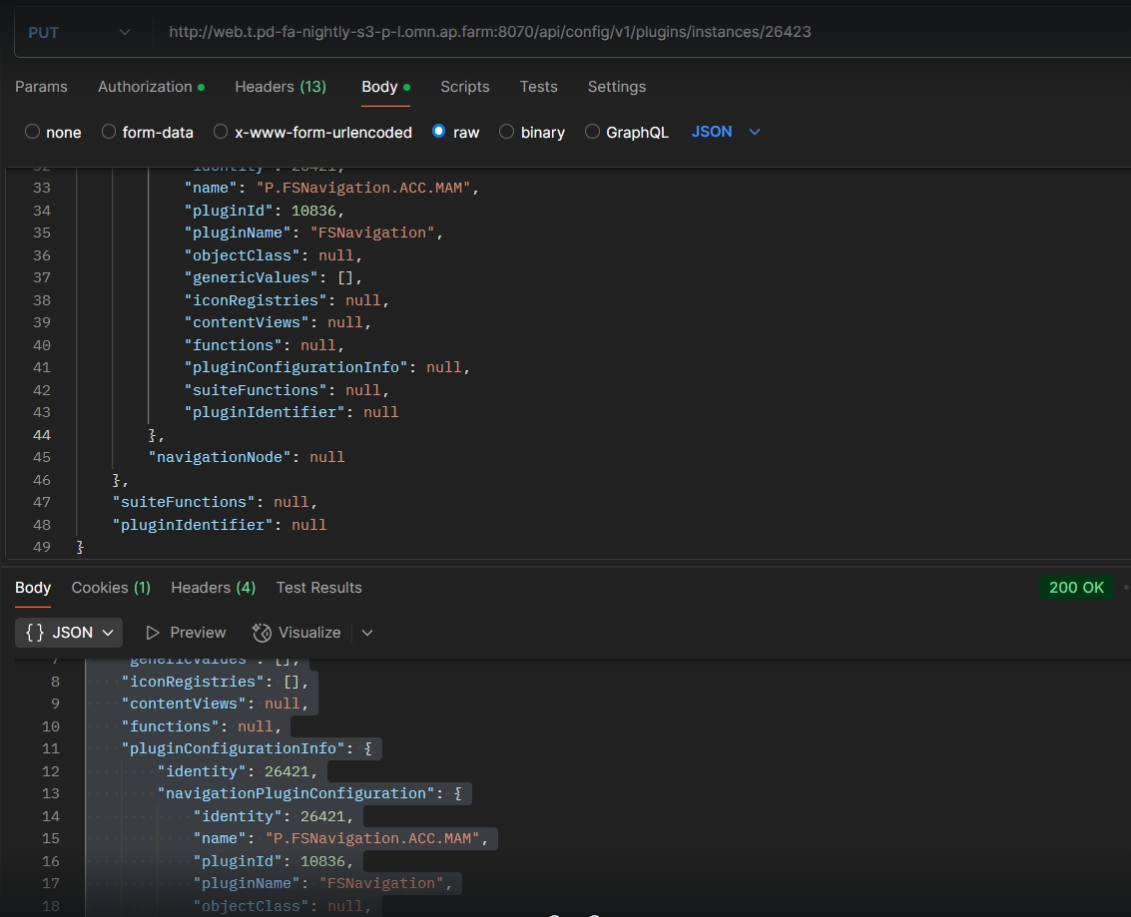Select the GraphQL body option
This screenshot has width=1131, height=917.
tap(592, 132)
